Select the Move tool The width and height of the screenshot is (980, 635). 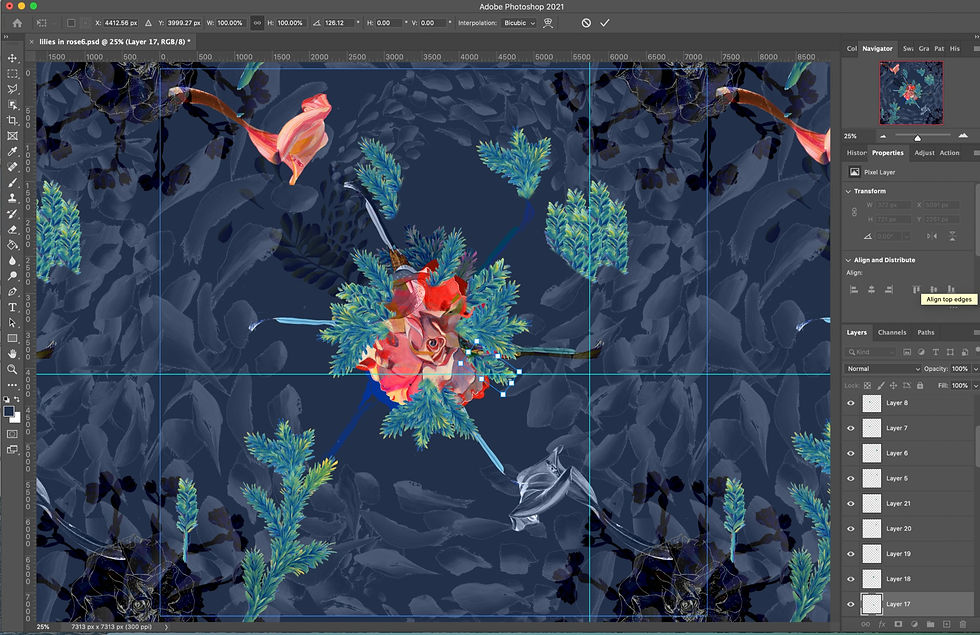point(12,58)
